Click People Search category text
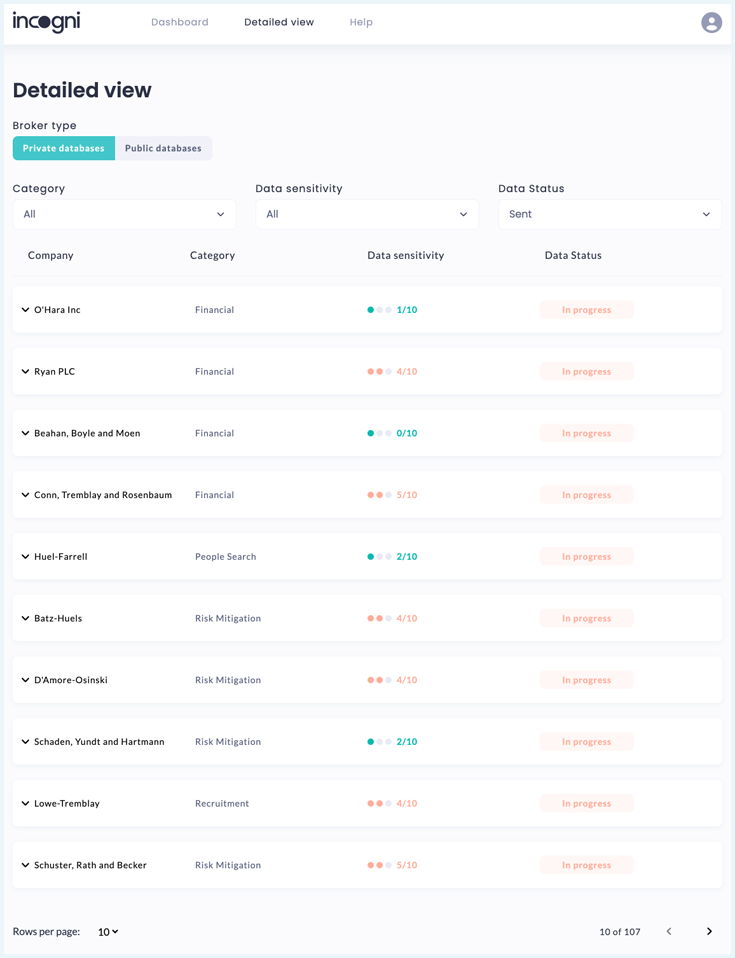 pyautogui.click(x=225, y=557)
